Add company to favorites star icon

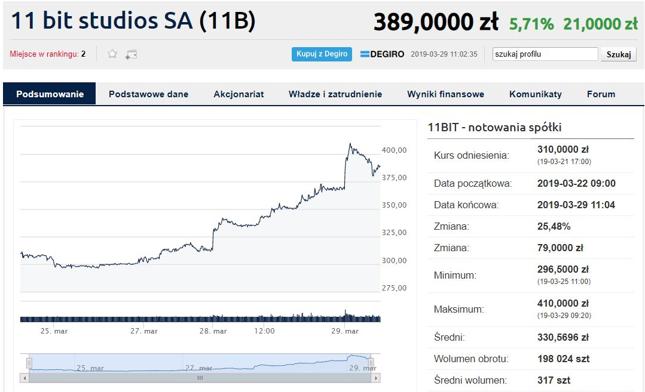tap(112, 54)
